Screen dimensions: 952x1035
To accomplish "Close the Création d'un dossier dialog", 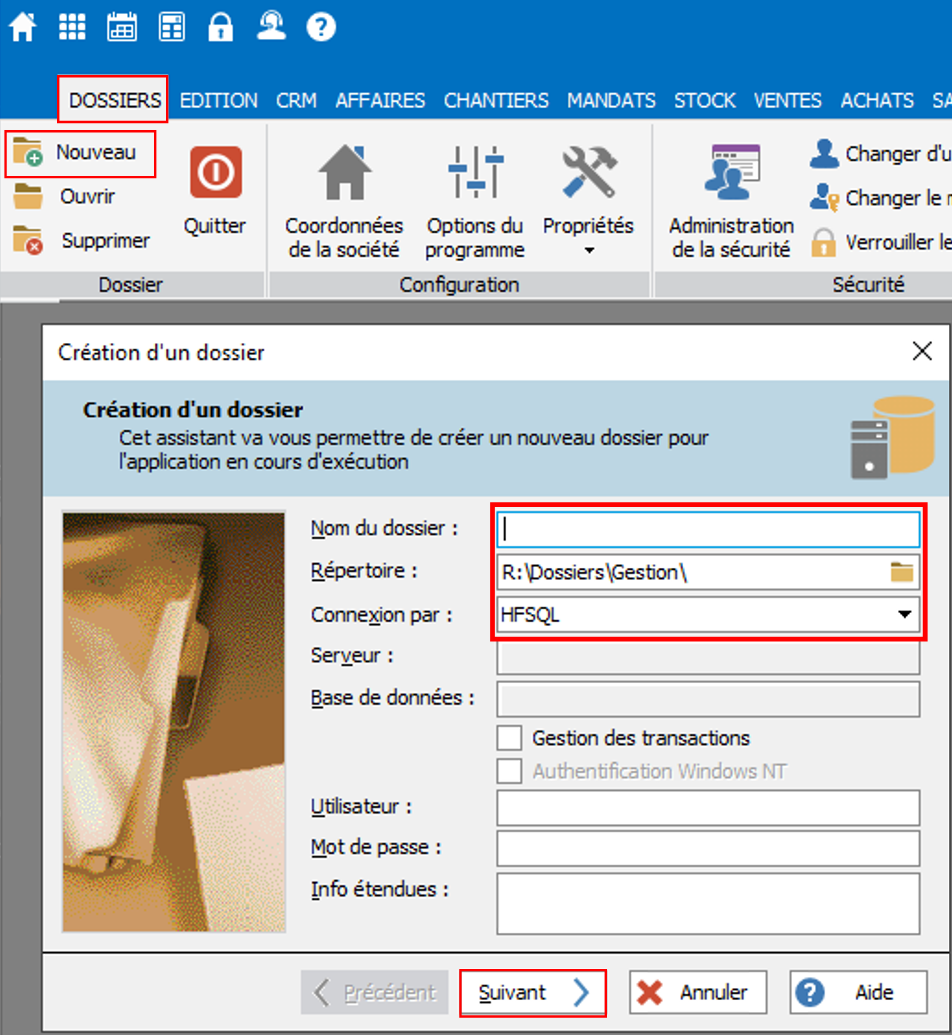I will (x=922, y=351).
